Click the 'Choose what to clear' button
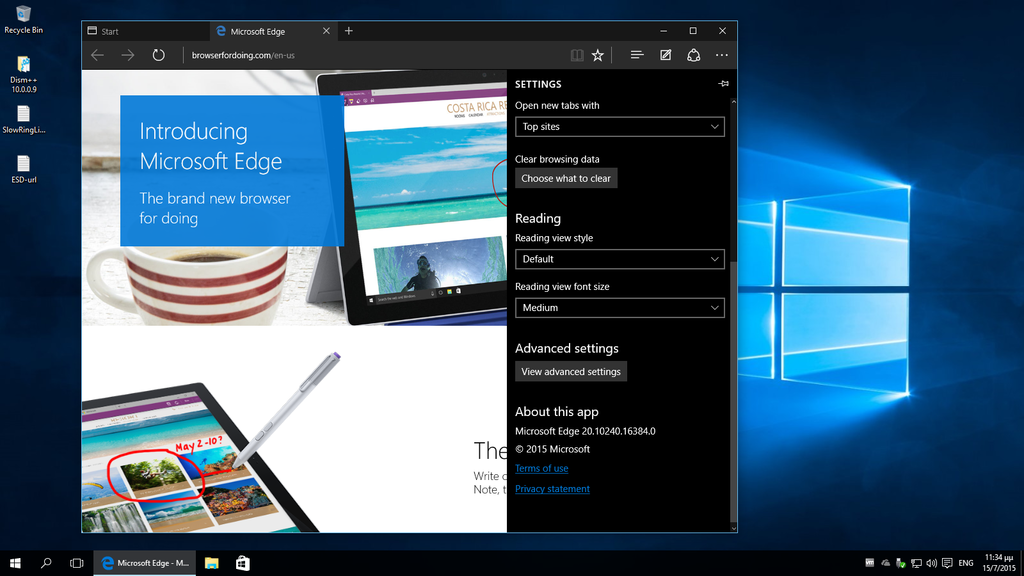Image resolution: width=1024 pixels, height=576 pixels. click(566, 178)
